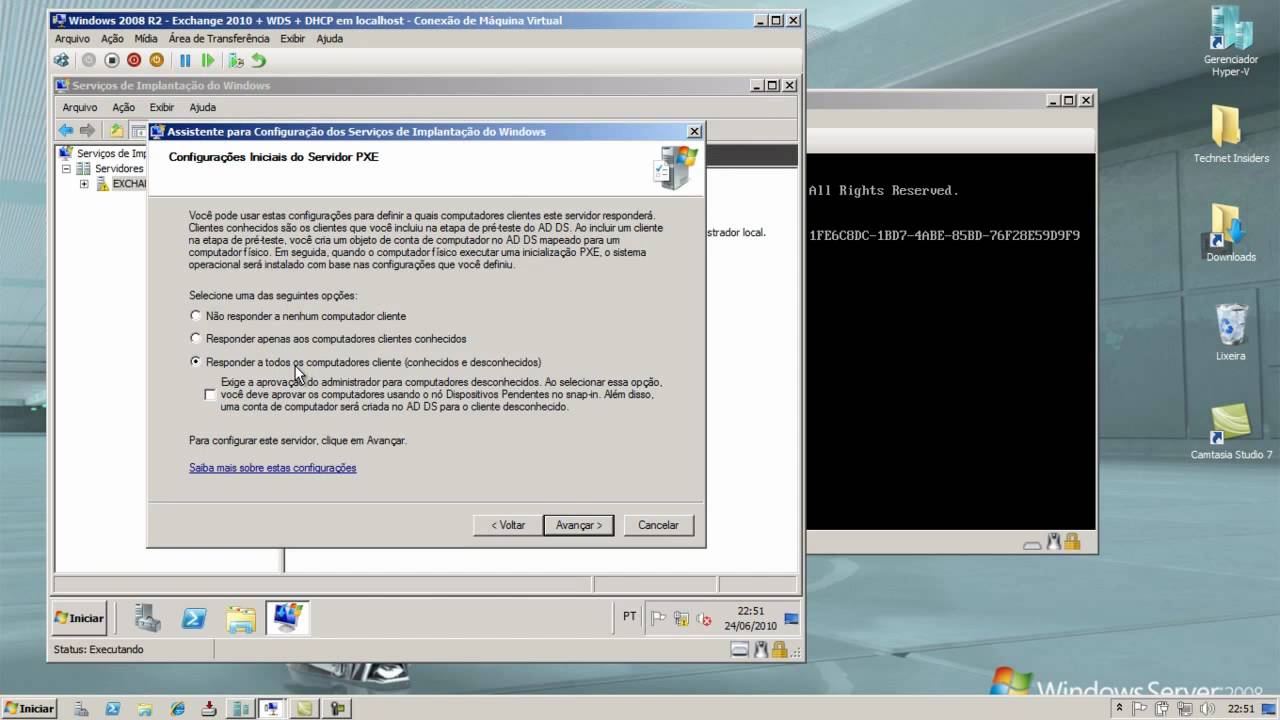Click 'Status: Executando' status bar text

click(98, 650)
